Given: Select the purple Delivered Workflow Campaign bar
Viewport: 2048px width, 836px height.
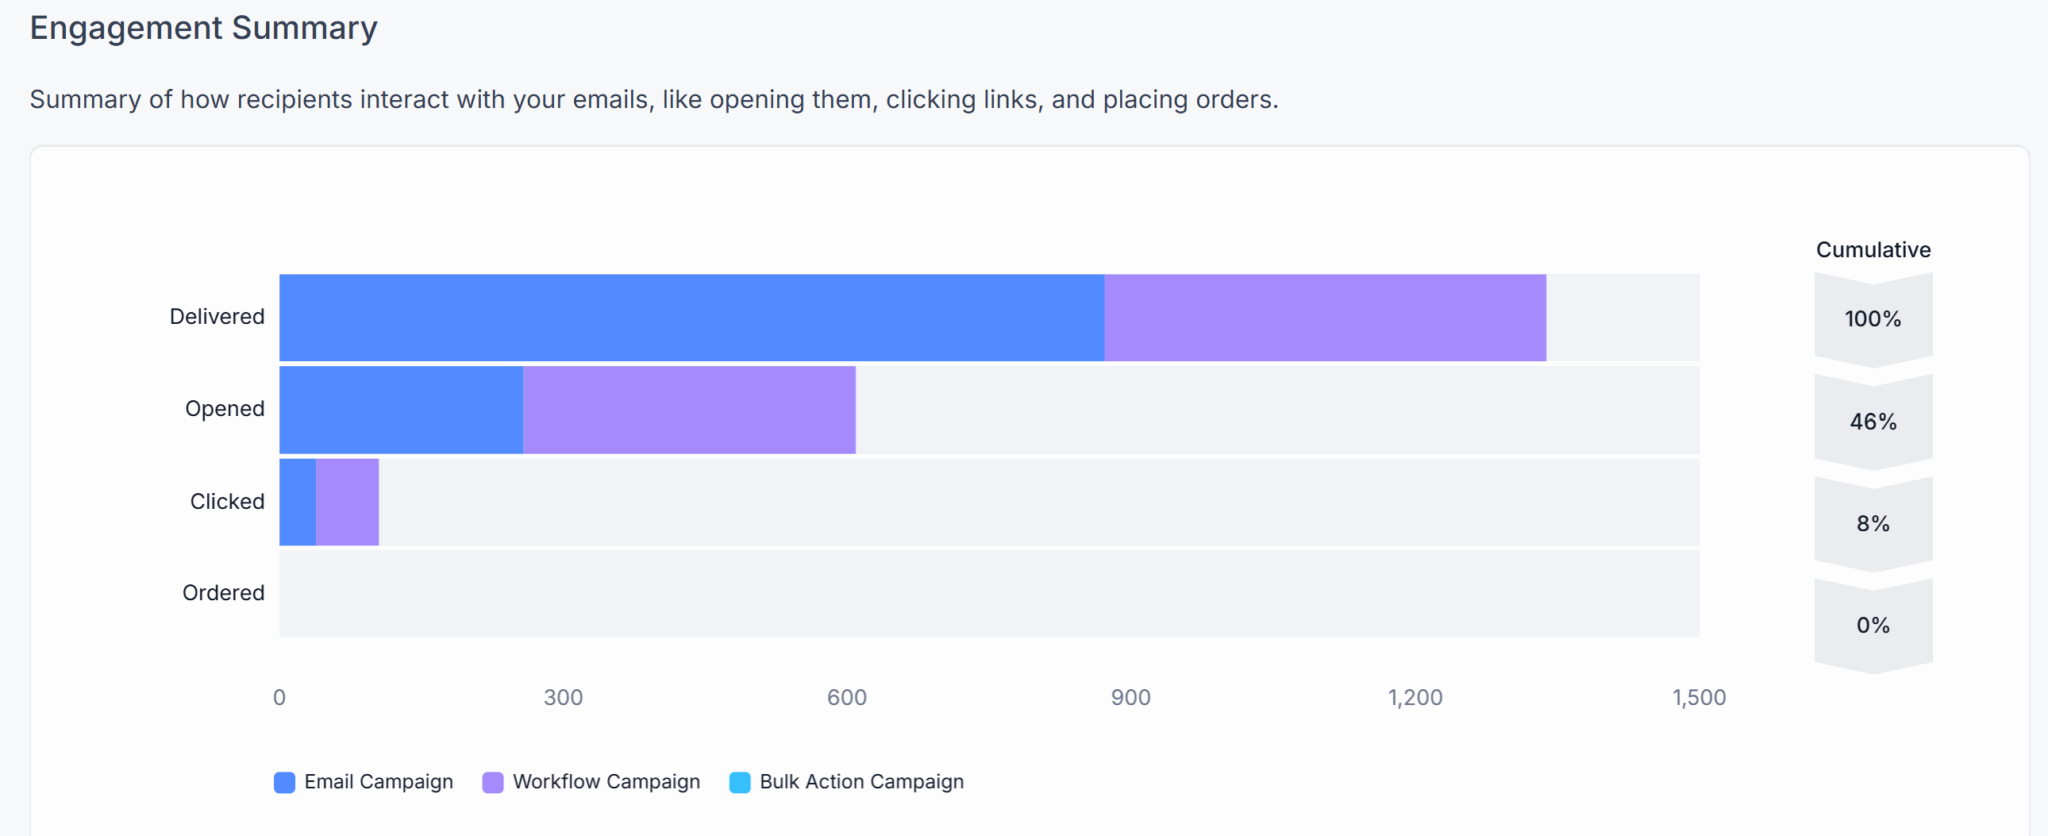Looking at the screenshot, I should 1325,318.
